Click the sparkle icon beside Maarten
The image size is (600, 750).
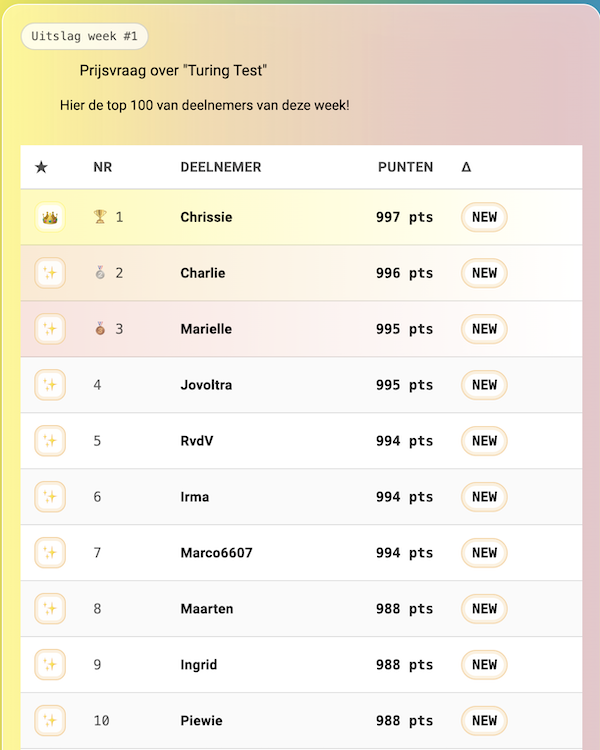coord(50,609)
